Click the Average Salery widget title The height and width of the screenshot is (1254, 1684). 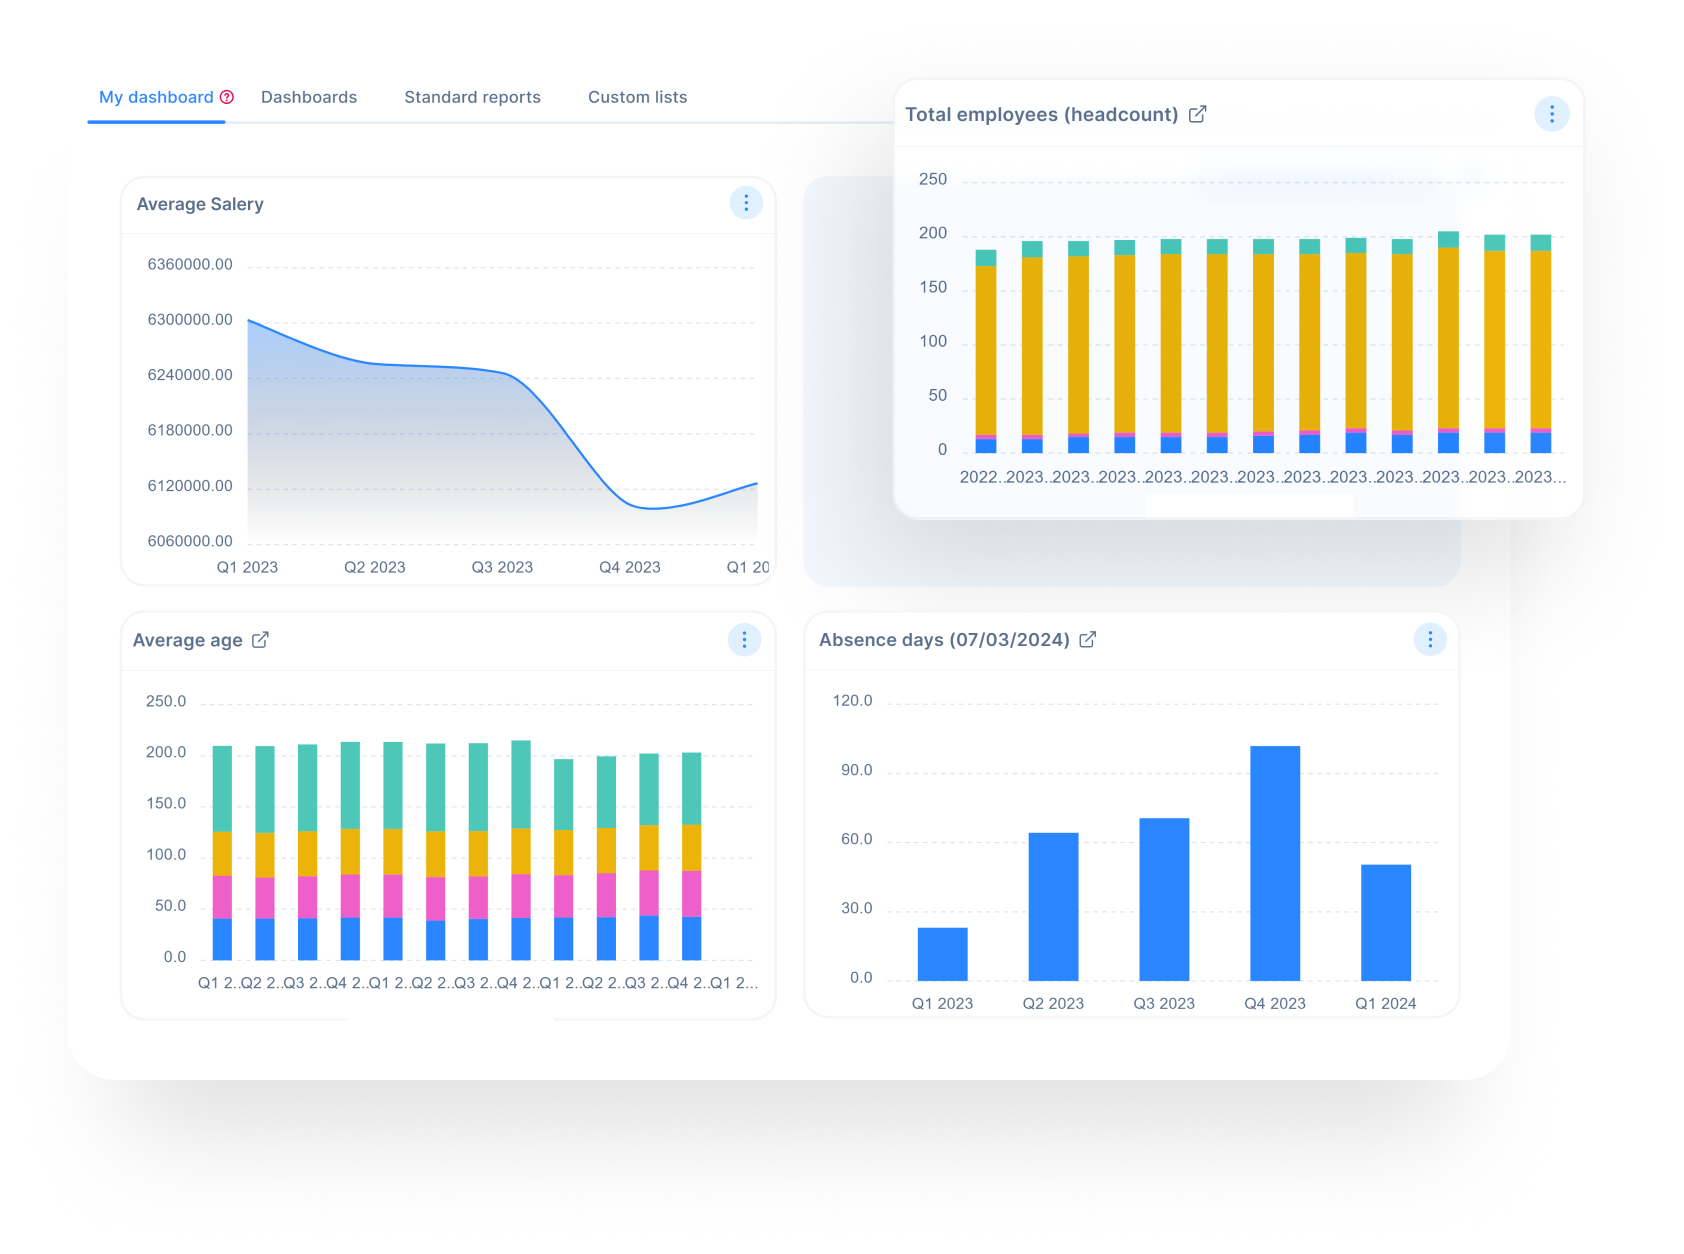click(x=200, y=204)
